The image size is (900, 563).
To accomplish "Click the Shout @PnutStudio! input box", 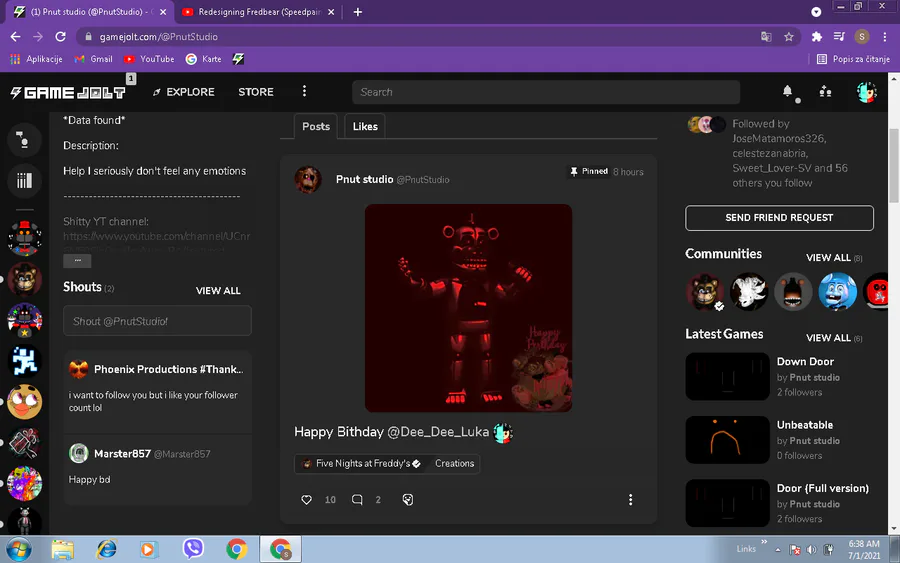I will tap(157, 321).
